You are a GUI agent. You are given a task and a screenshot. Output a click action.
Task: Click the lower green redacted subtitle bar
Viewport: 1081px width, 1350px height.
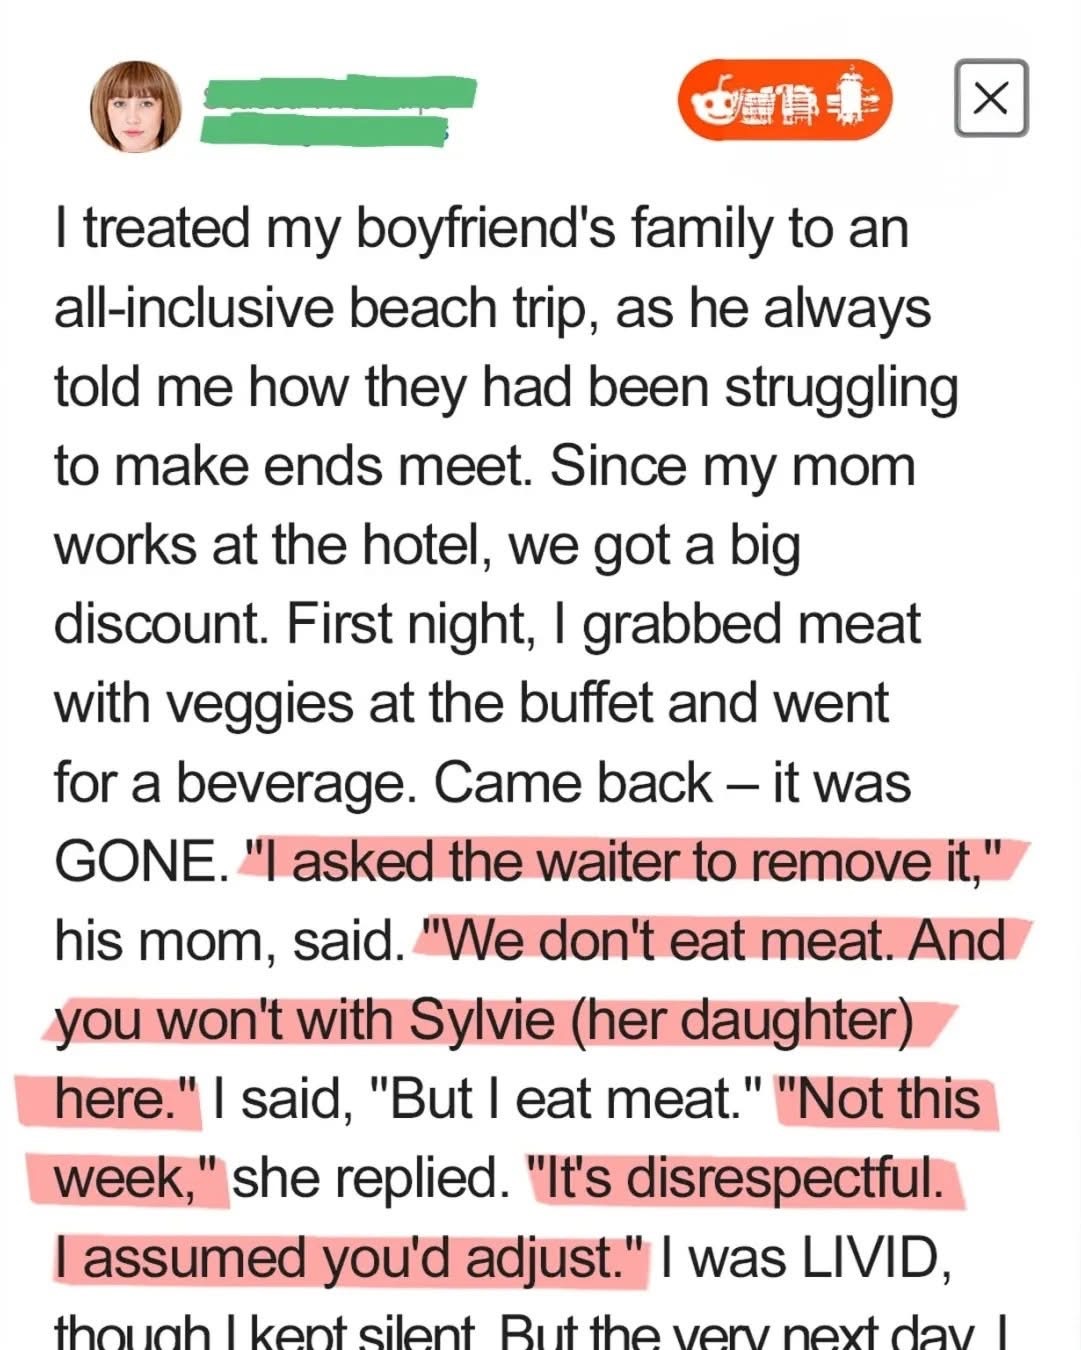323,130
